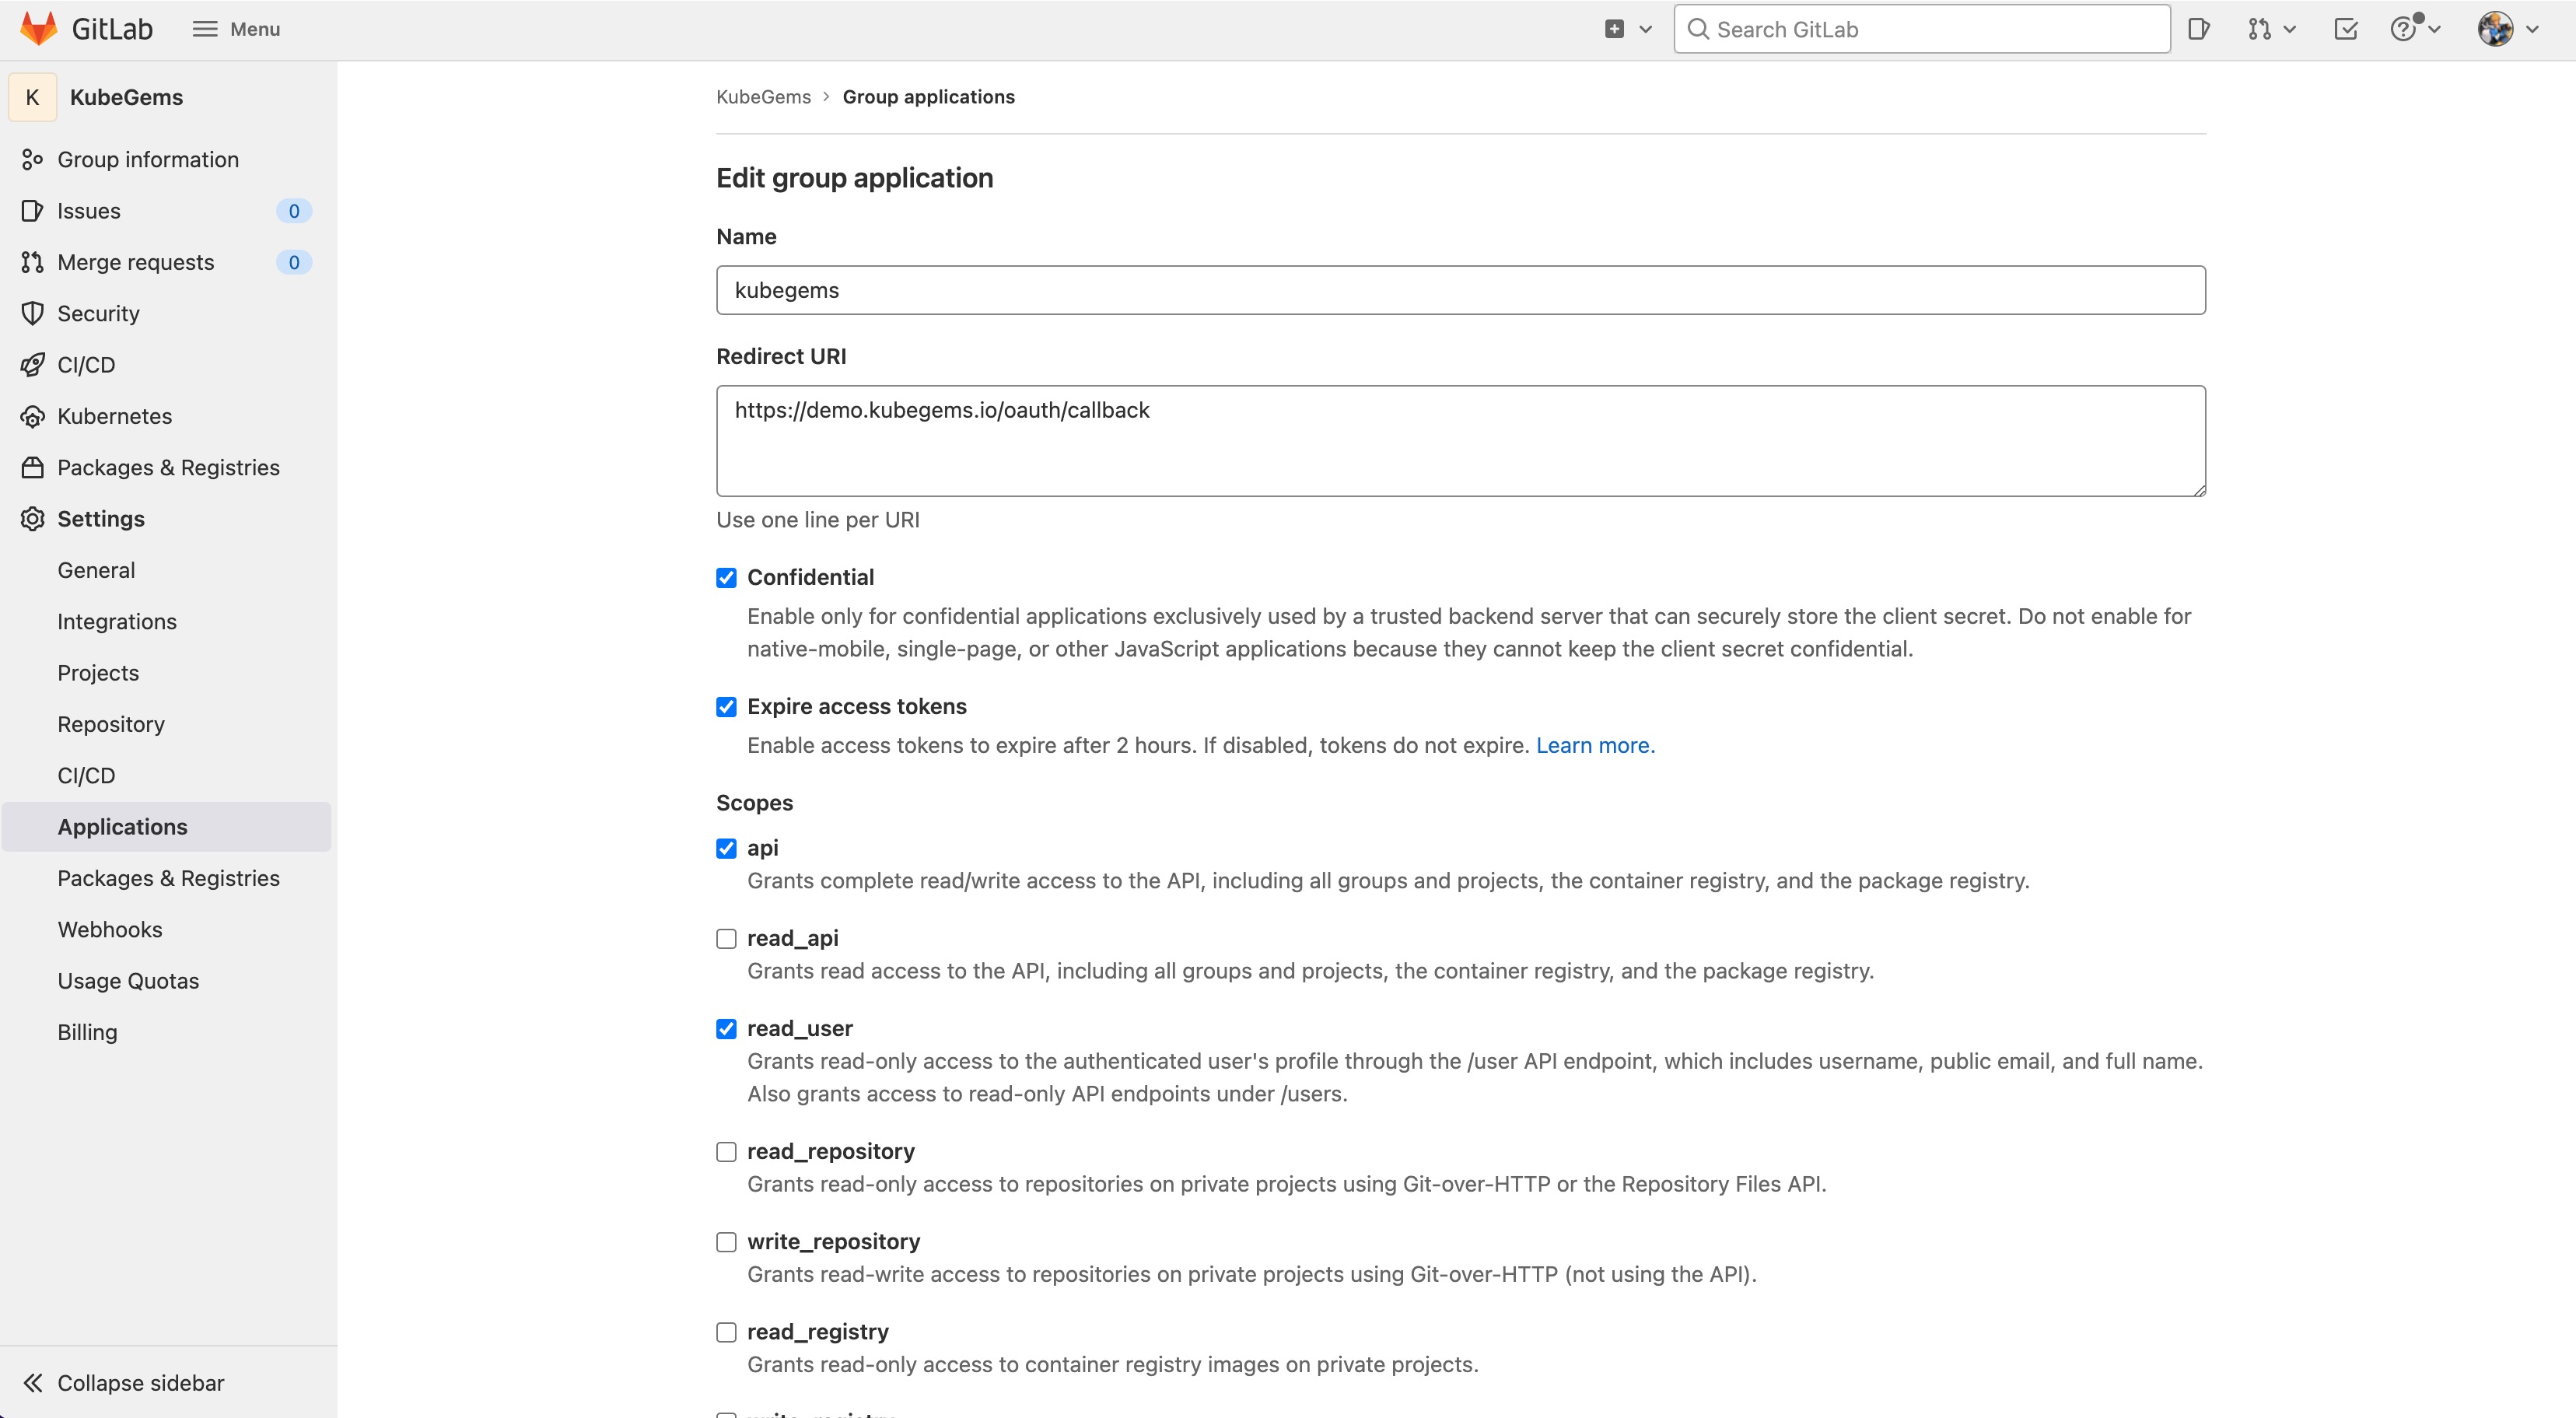Click the KubeGems group avatar K
Viewport: 2576px width, 1418px height.
(x=32, y=97)
